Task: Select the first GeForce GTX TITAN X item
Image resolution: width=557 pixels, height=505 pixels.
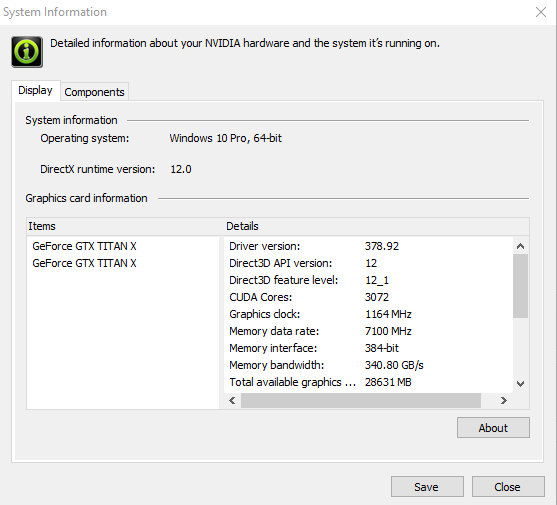Action: point(84,246)
